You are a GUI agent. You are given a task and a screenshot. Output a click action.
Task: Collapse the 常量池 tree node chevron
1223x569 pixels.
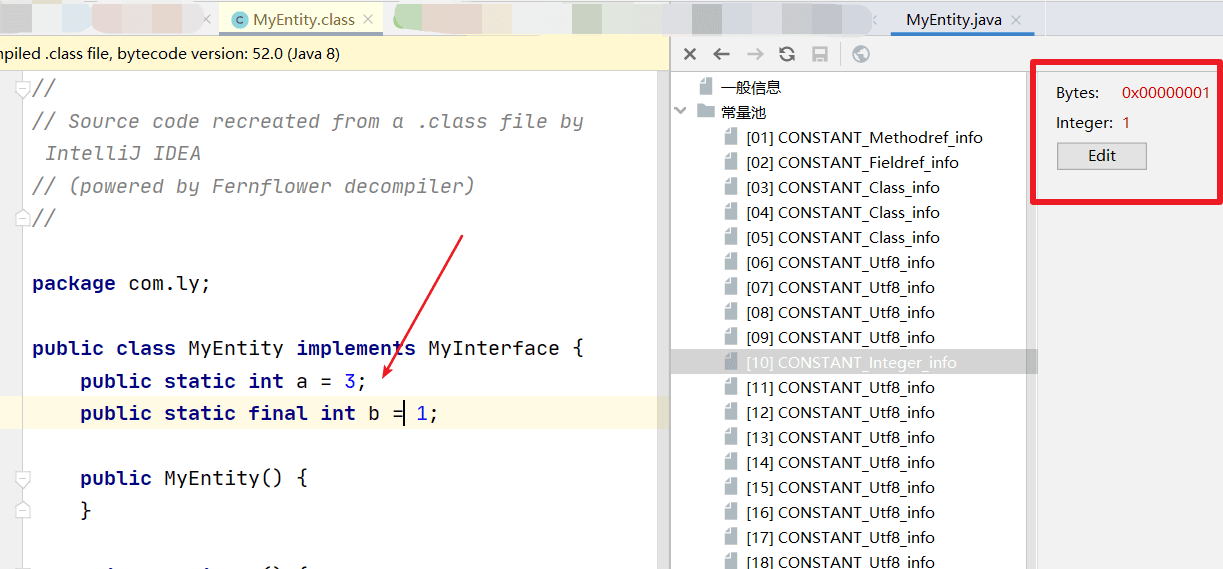click(x=681, y=112)
